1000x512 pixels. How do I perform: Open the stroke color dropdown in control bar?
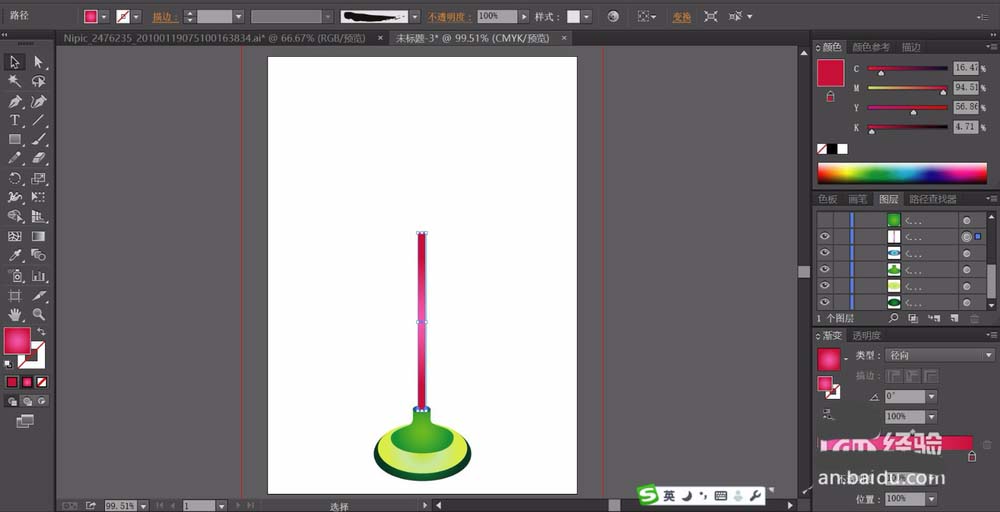click(x=136, y=17)
